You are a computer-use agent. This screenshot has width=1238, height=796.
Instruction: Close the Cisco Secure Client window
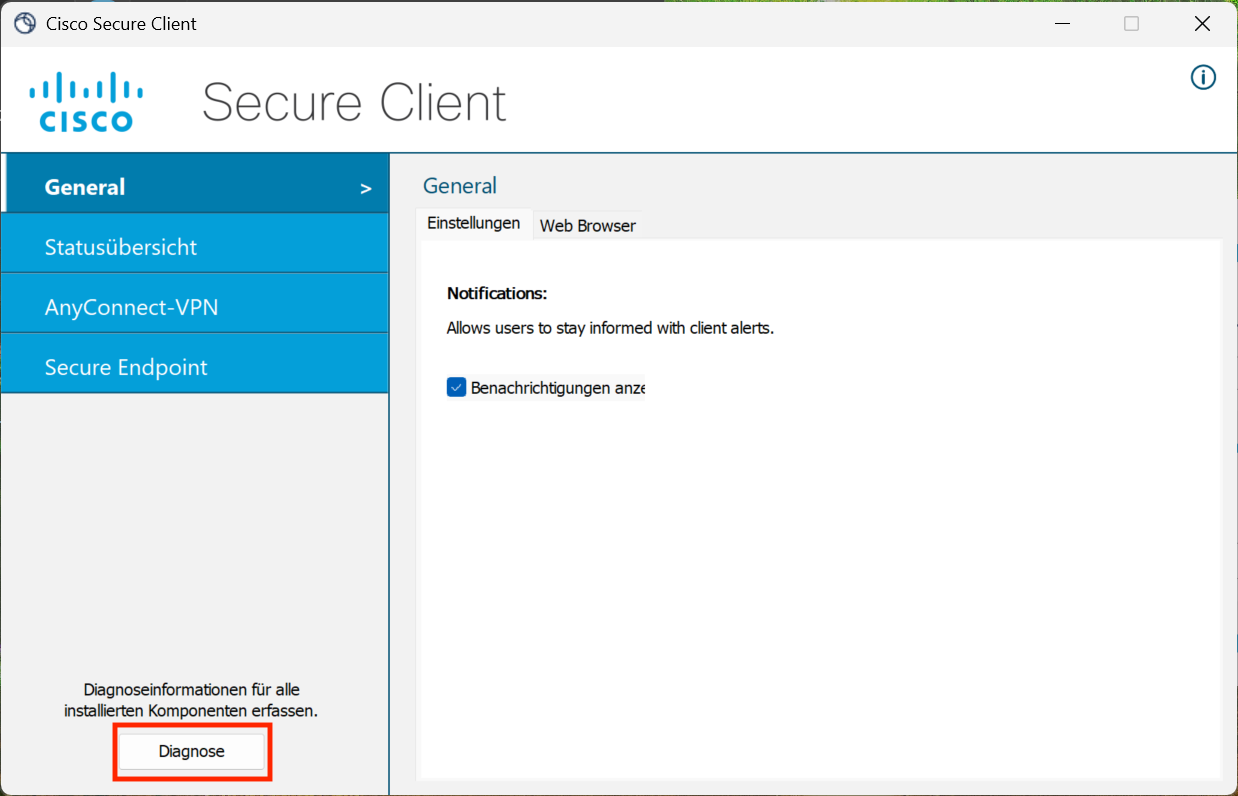click(x=1203, y=23)
